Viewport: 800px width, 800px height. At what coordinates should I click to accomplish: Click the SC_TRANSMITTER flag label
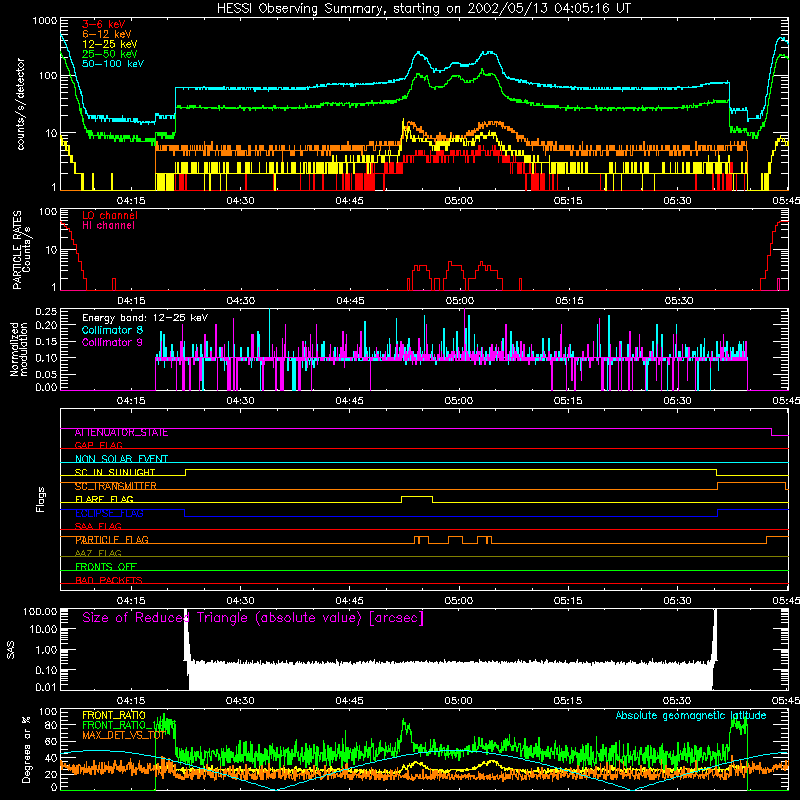pyautogui.click(x=116, y=486)
